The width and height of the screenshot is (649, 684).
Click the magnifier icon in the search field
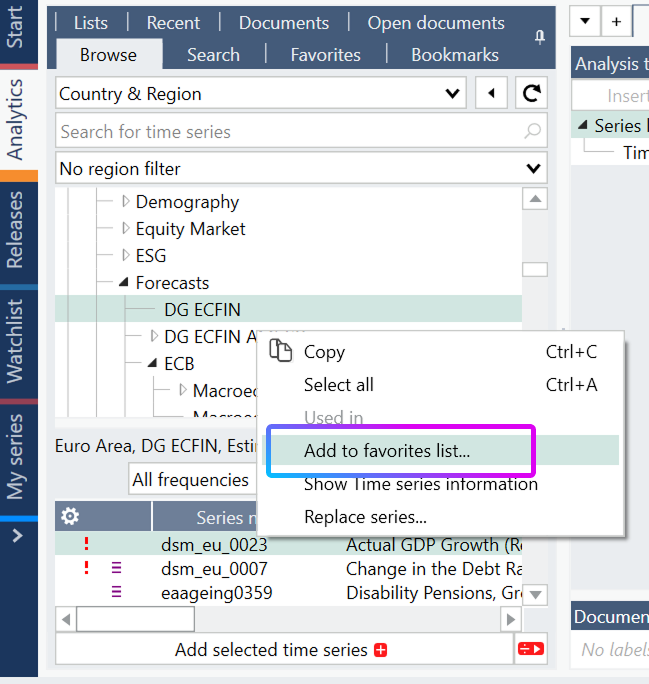pyautogui.click(x=533, y=131)
